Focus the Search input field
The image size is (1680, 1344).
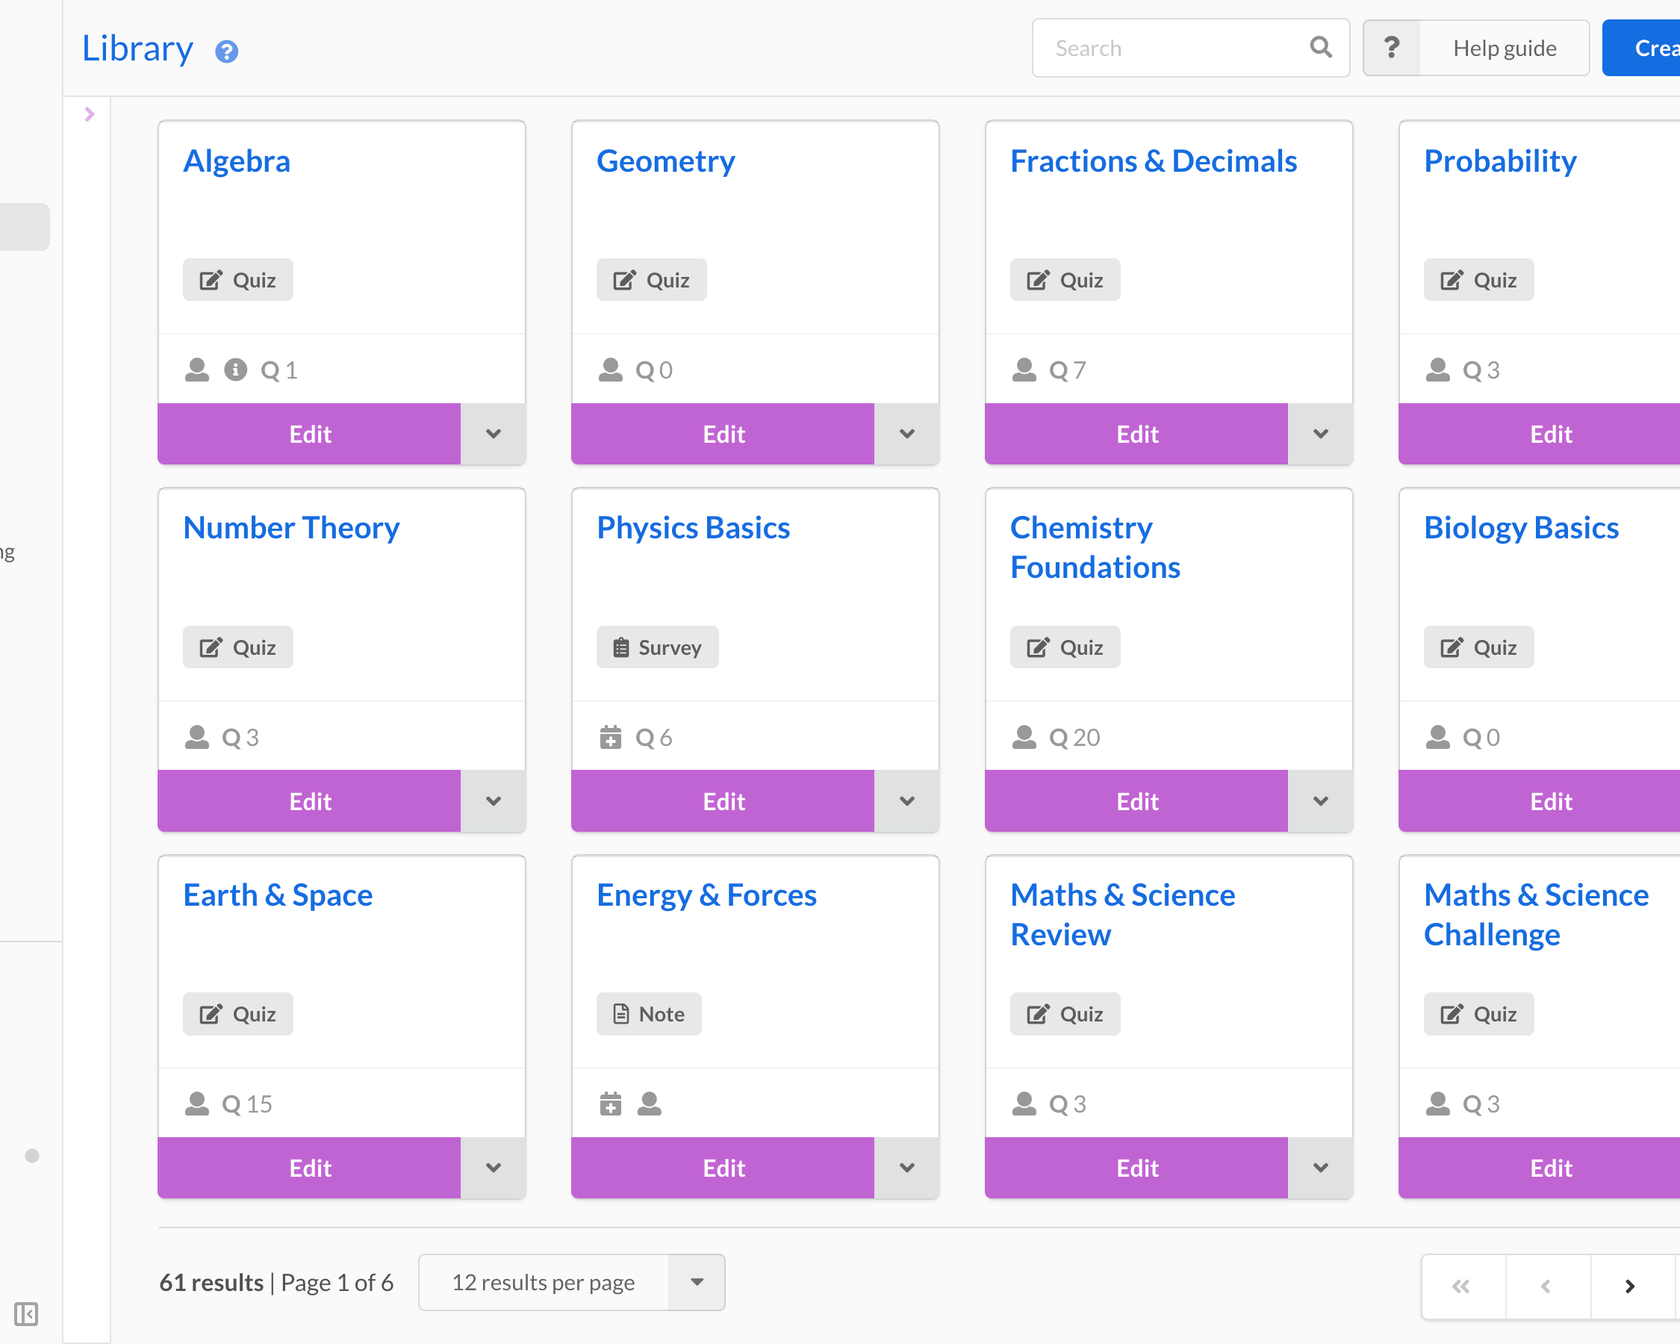tap(1170, 48)
